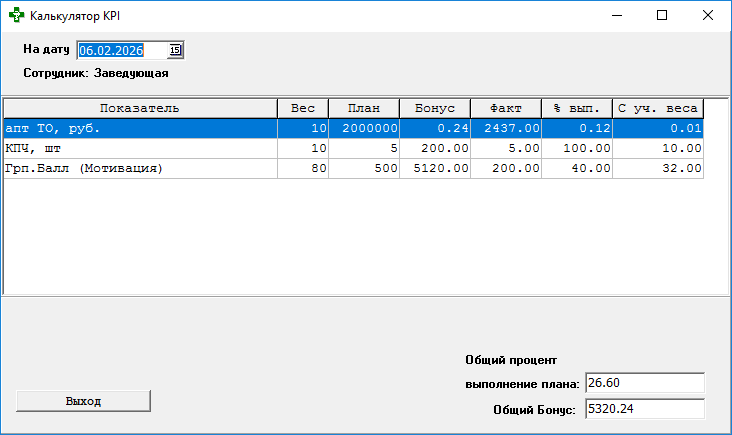Click the overall plan percent field 26.60
The width and height of the screenshot is (732, 435).
tap(645, 383)
